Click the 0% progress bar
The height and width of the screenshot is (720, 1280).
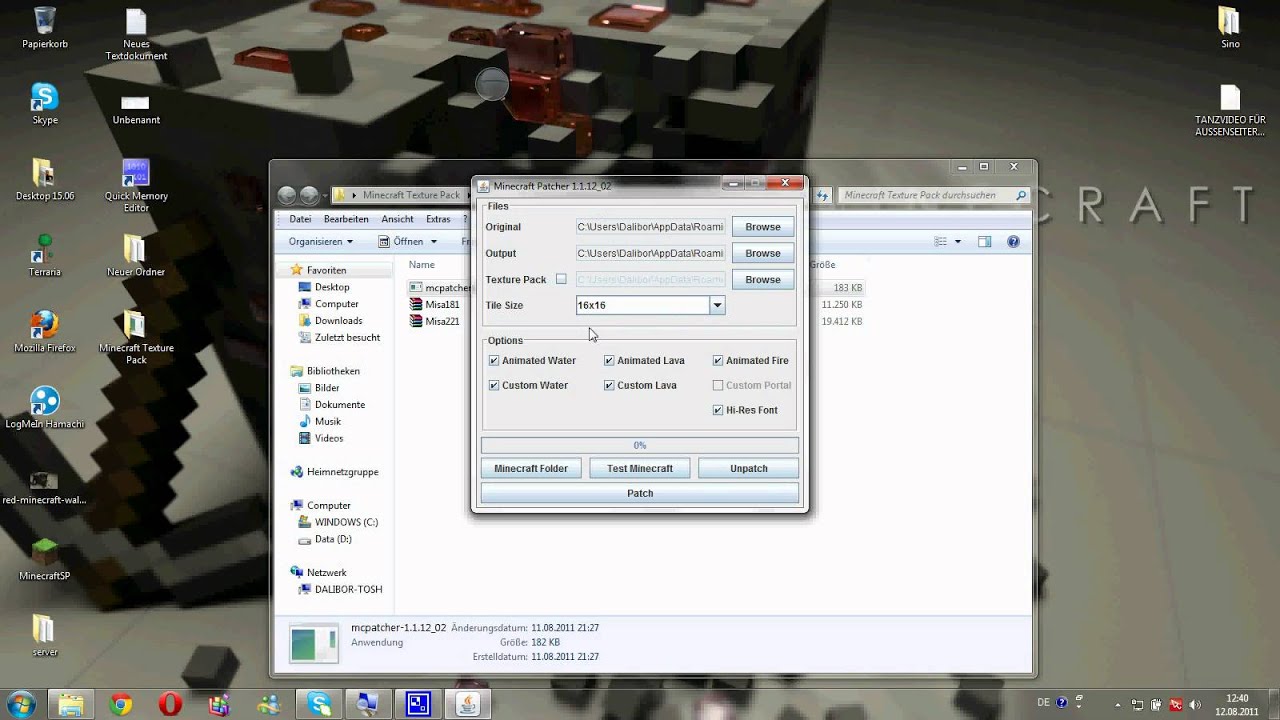[639, 445]
